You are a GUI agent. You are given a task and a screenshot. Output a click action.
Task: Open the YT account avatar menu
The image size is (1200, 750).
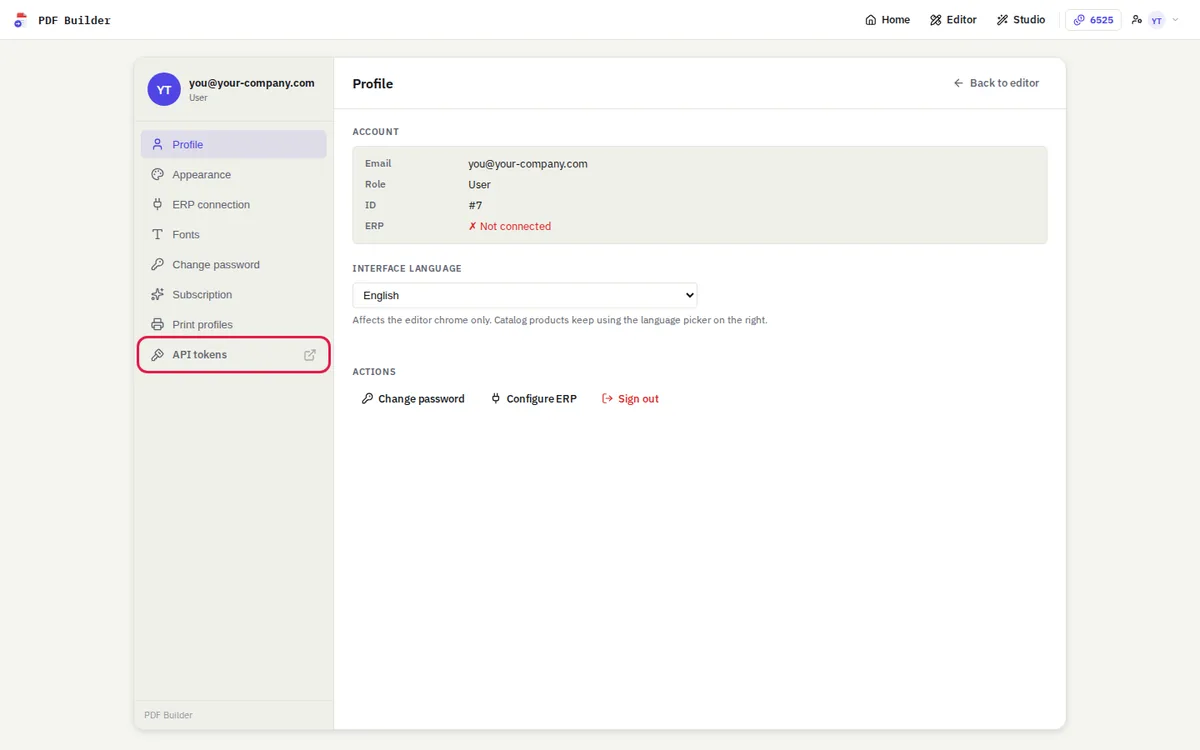tap(1157, 20)
